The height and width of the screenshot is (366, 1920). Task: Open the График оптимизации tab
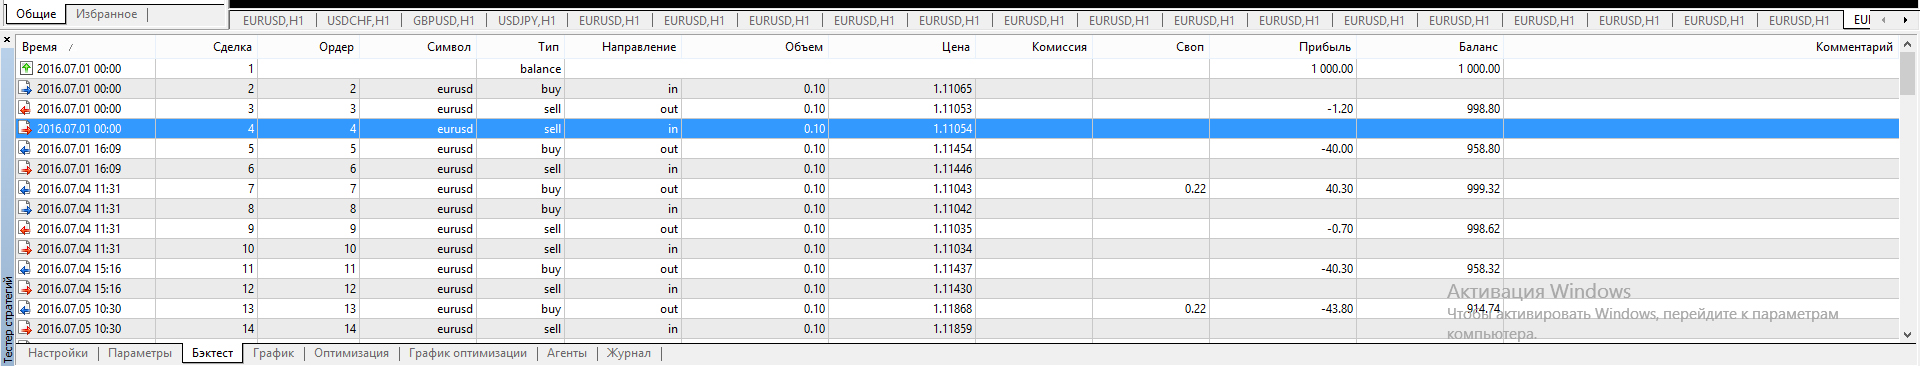(467, 353)
